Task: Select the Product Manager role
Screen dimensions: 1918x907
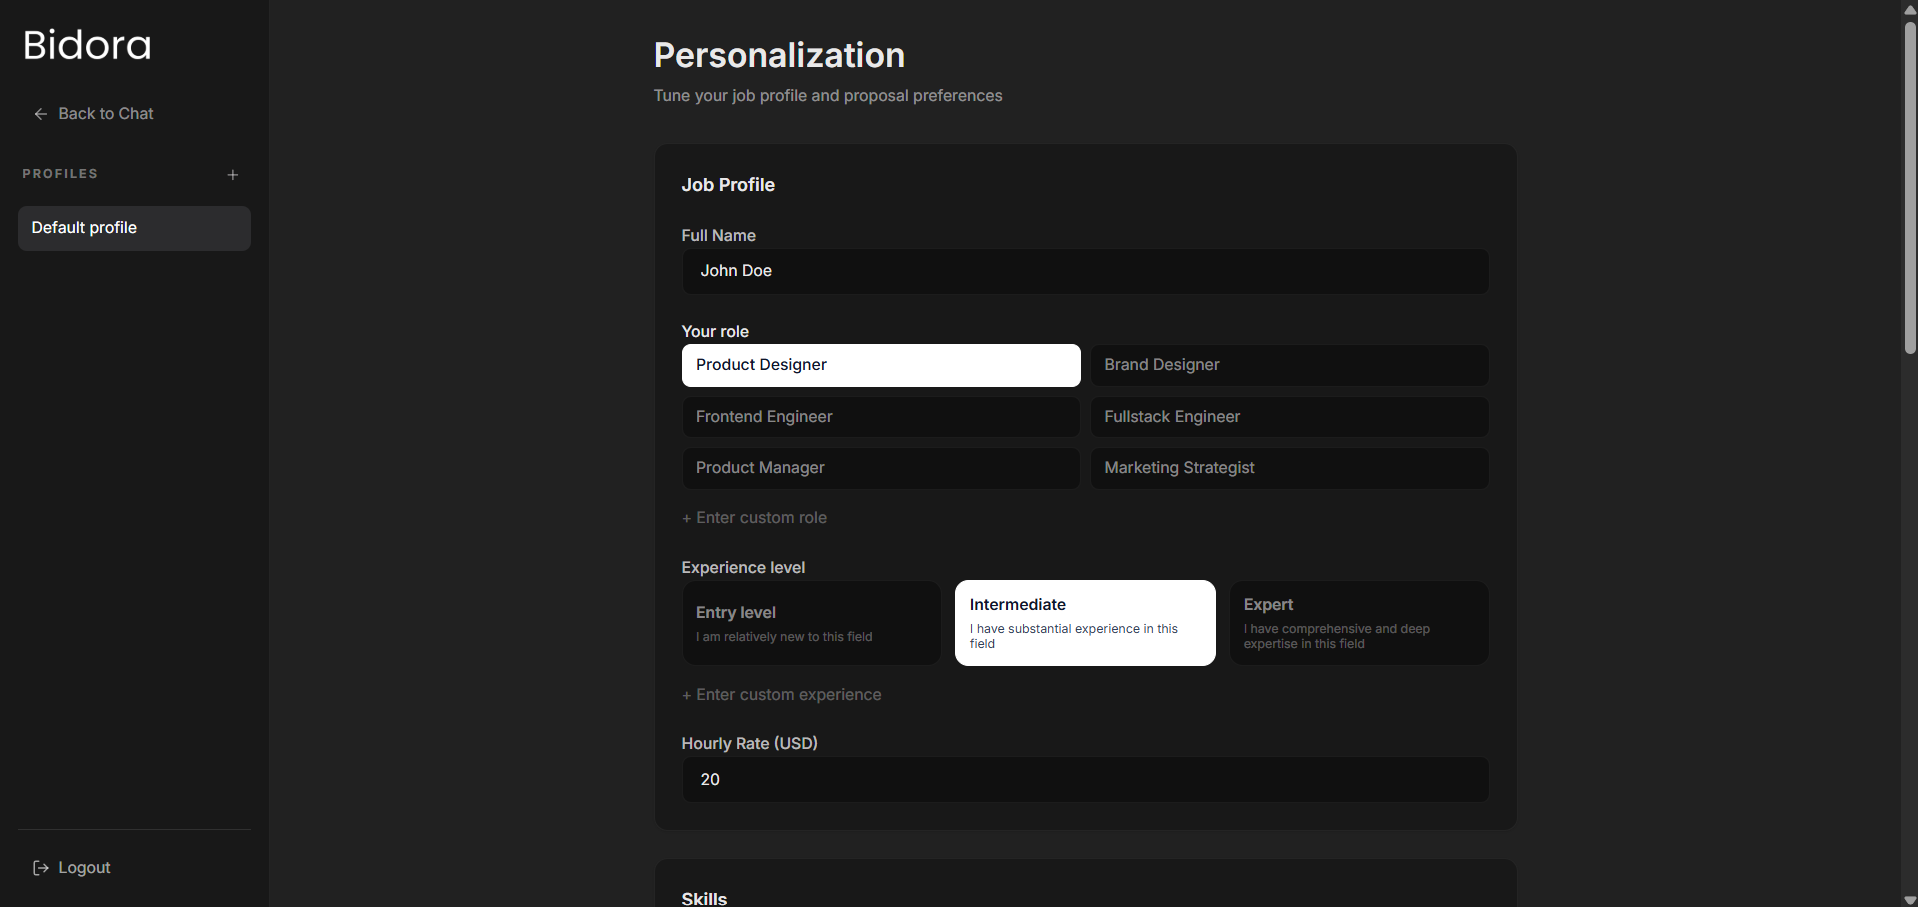Action: 880,468
